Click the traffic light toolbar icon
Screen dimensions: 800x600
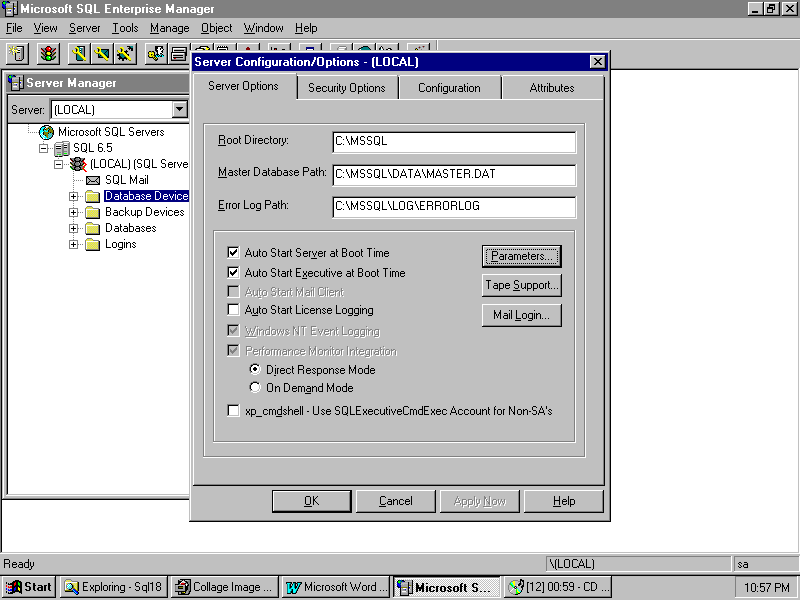pyautogui.click(x=49, y=53)
